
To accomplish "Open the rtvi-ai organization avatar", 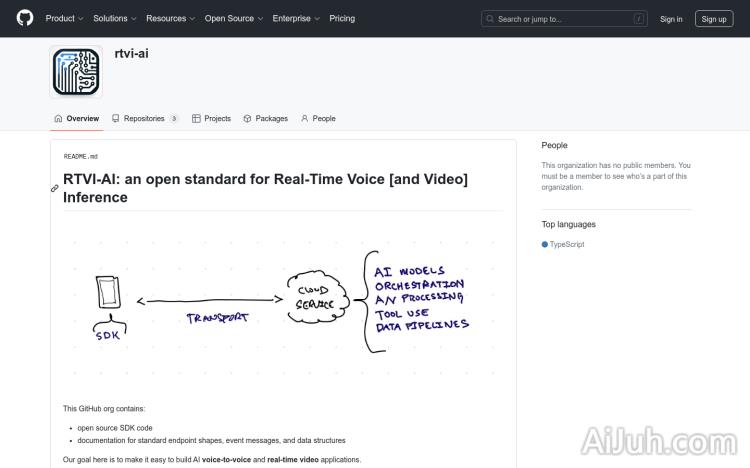I will coord(76,72).
